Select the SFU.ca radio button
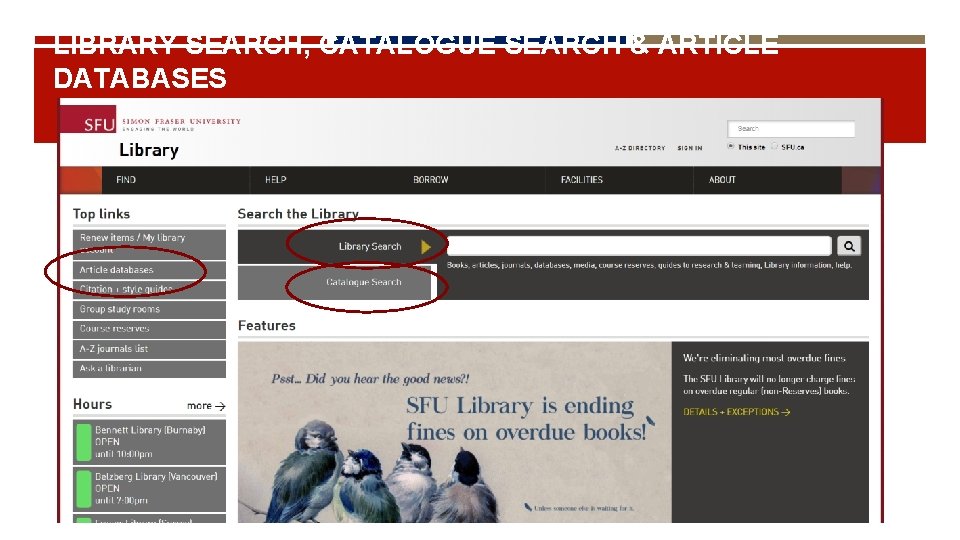 tap(774, 146)
